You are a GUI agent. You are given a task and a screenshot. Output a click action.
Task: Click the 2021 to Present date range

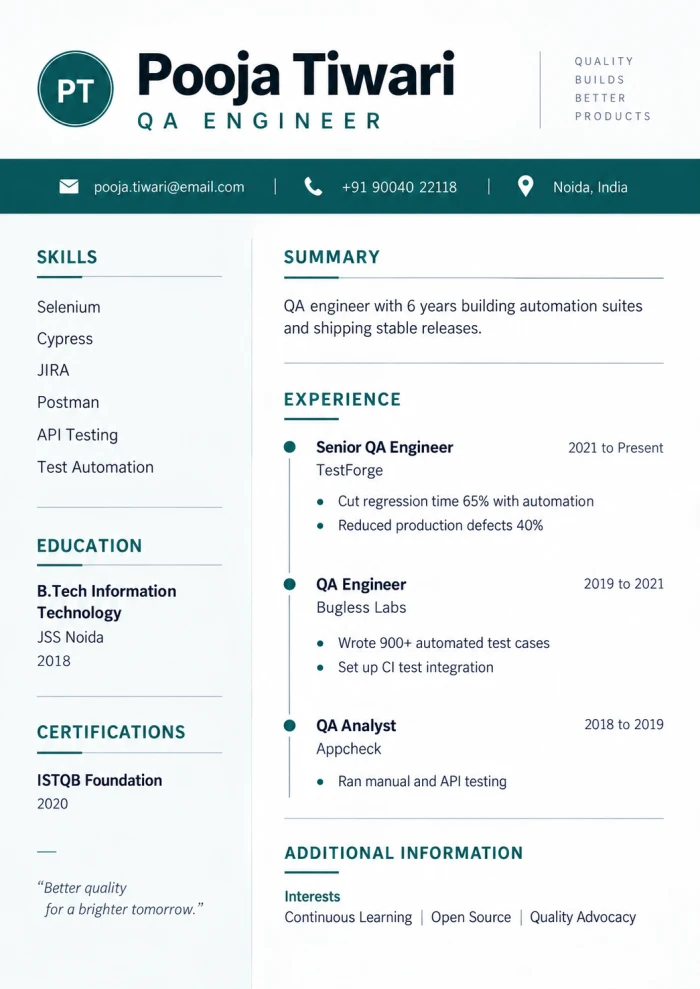(615, 448)
